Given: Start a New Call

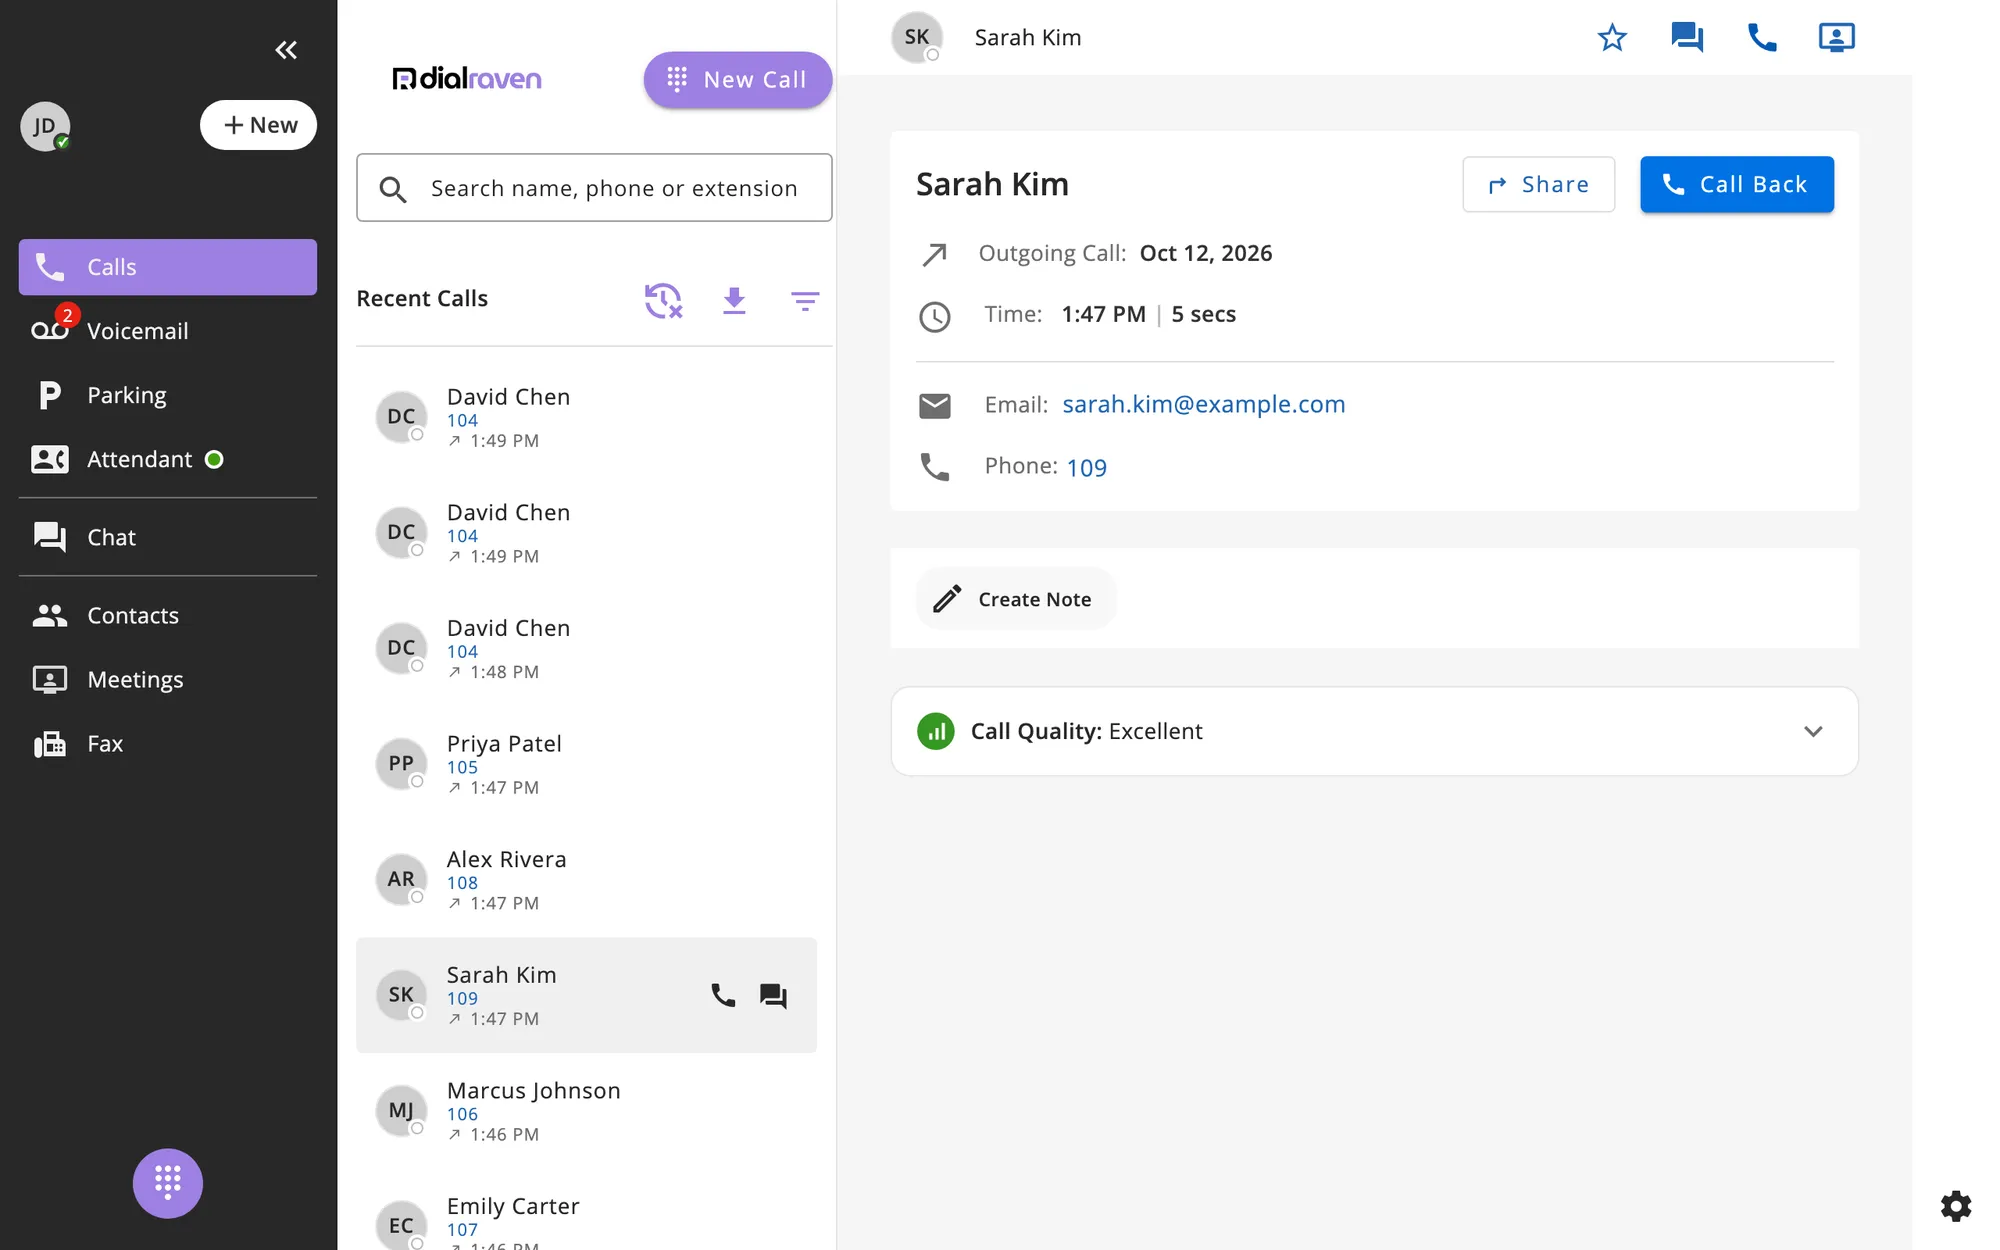Looking at the screenshot, I should (738, 80).
